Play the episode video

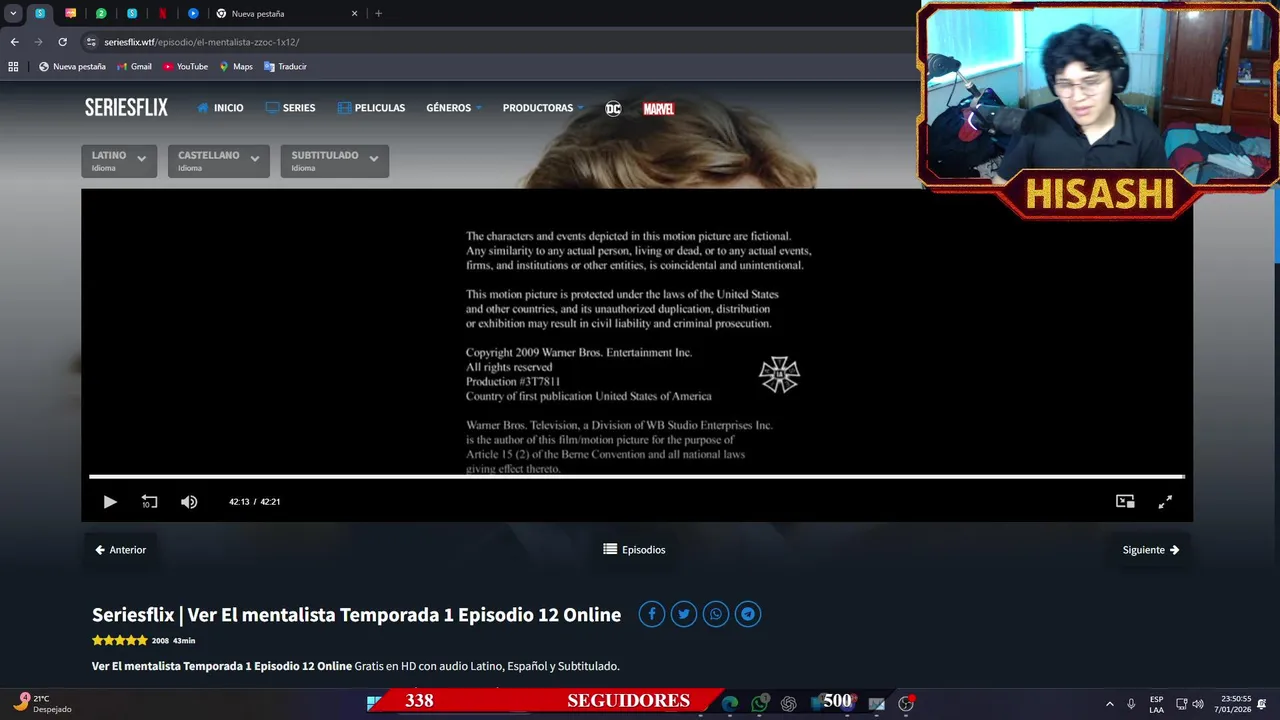[x=110, y=502]
